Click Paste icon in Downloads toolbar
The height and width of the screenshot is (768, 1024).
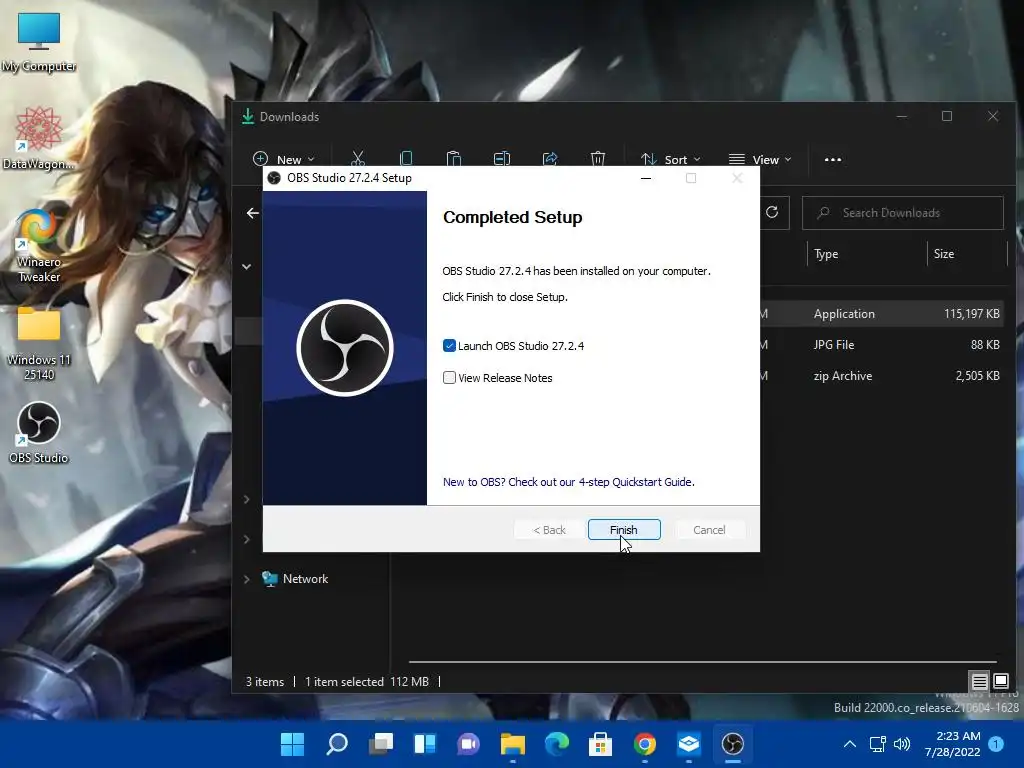tap(453, 159)
